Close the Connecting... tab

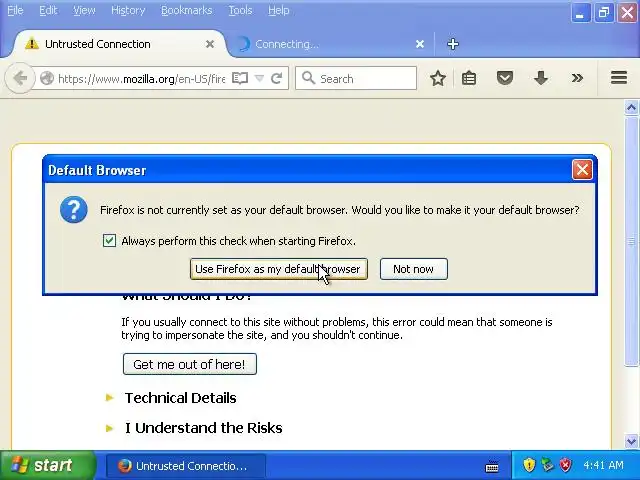420,44
